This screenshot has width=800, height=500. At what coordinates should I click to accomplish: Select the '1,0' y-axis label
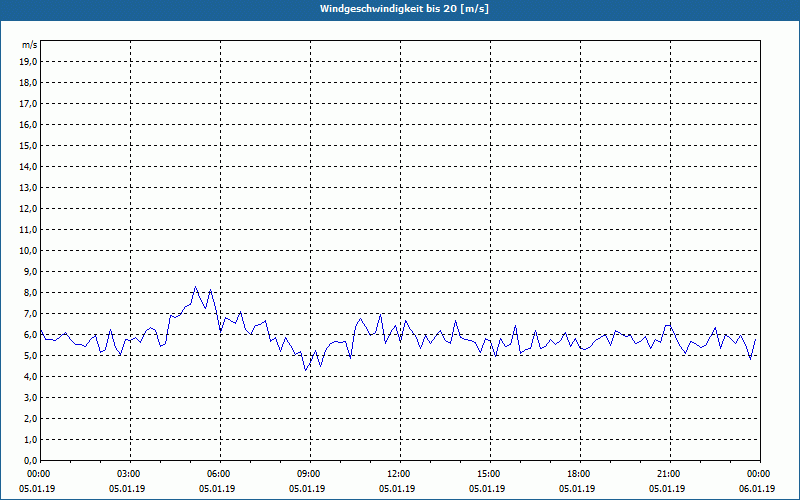(30, 440)
